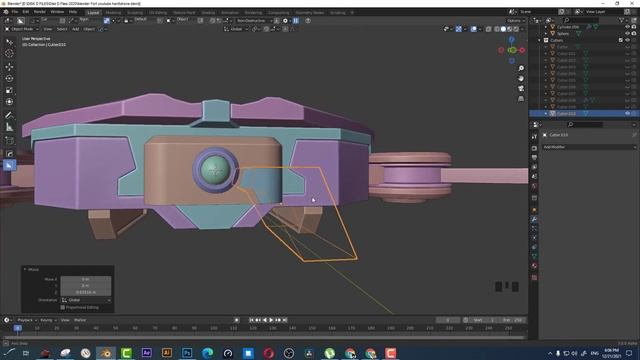Collapse the Cutters collection in outliner
This screenshot has height=360, width=640.
pos(540,40)
